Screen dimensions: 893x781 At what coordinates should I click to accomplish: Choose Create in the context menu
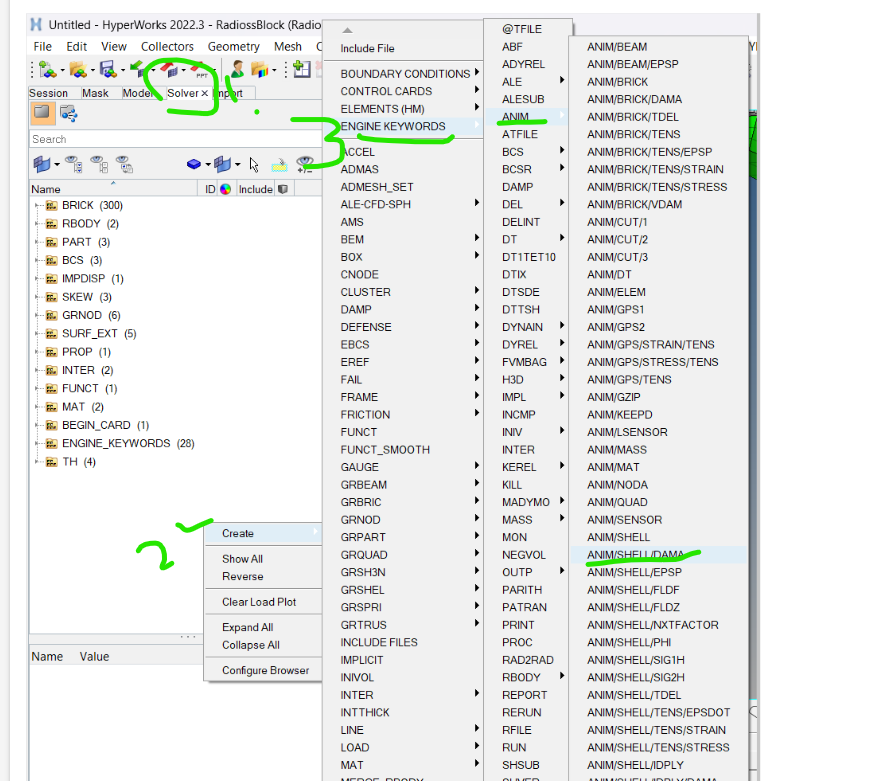point(263,534)
